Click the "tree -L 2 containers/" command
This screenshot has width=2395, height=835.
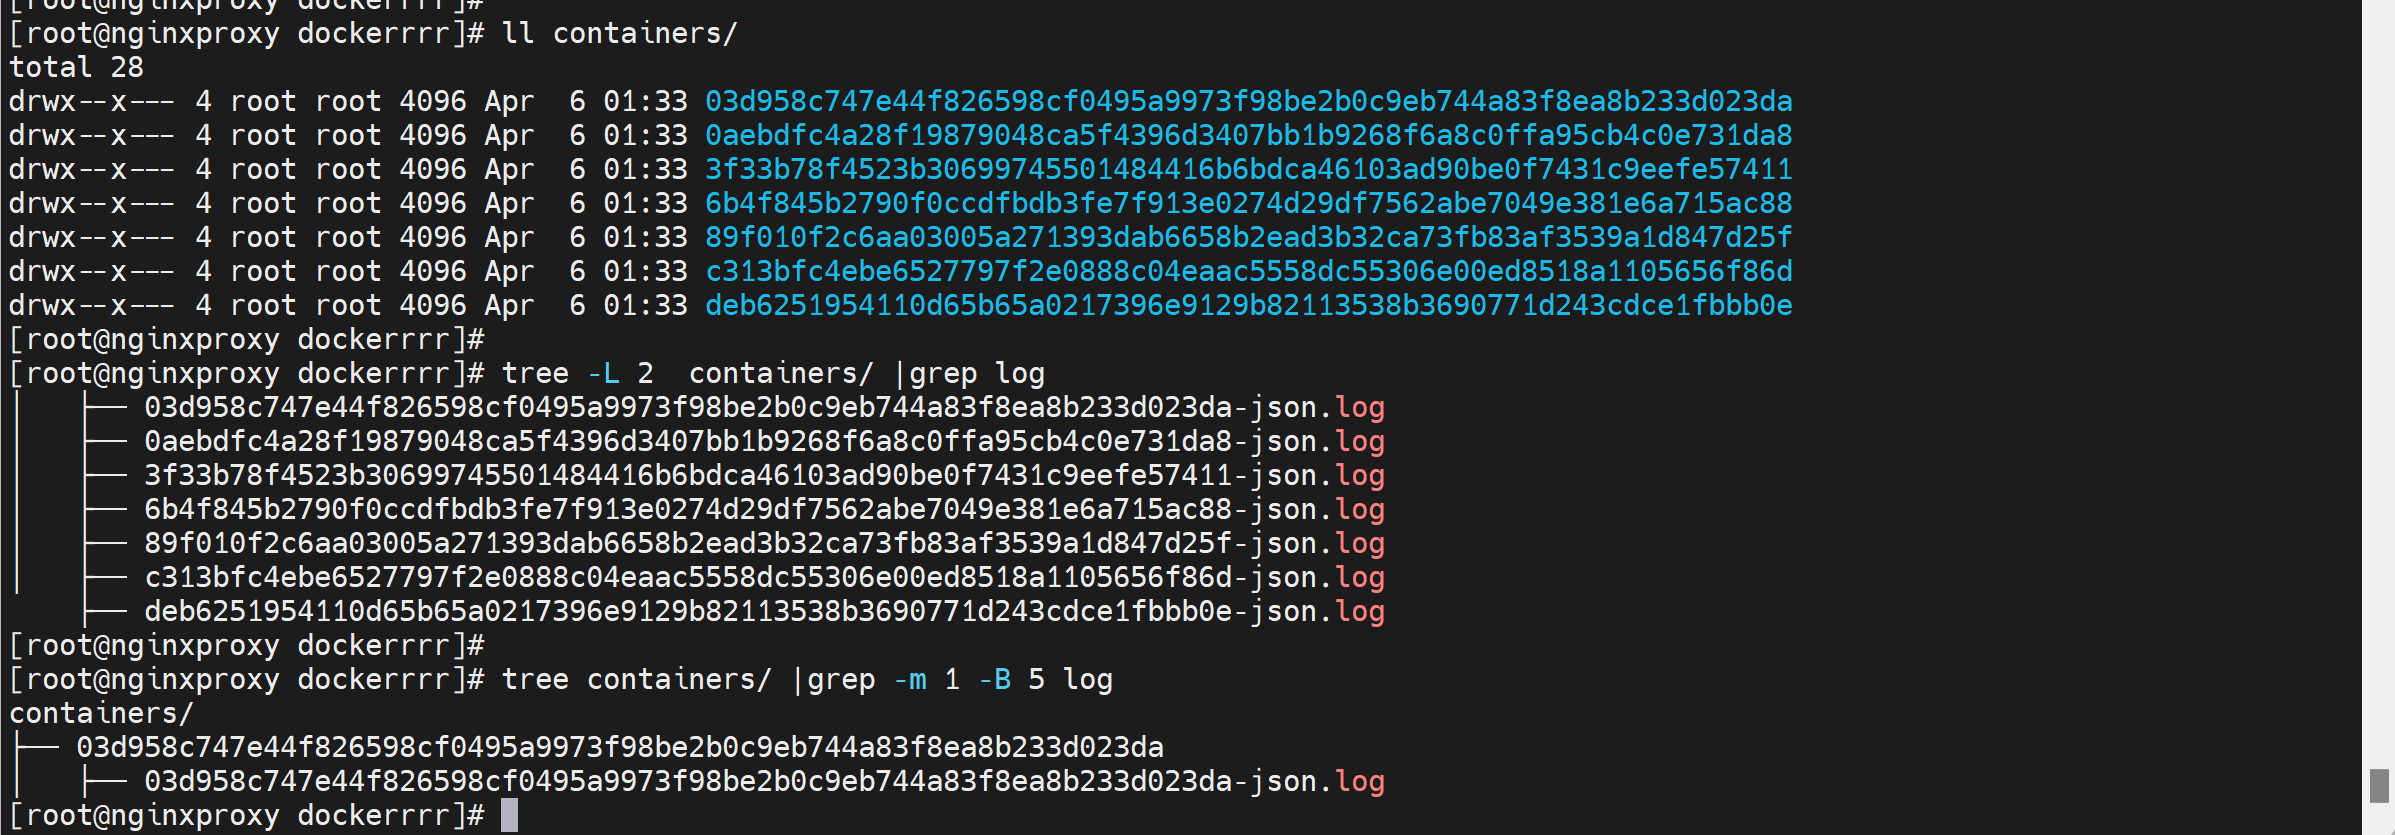click(686, 373)
